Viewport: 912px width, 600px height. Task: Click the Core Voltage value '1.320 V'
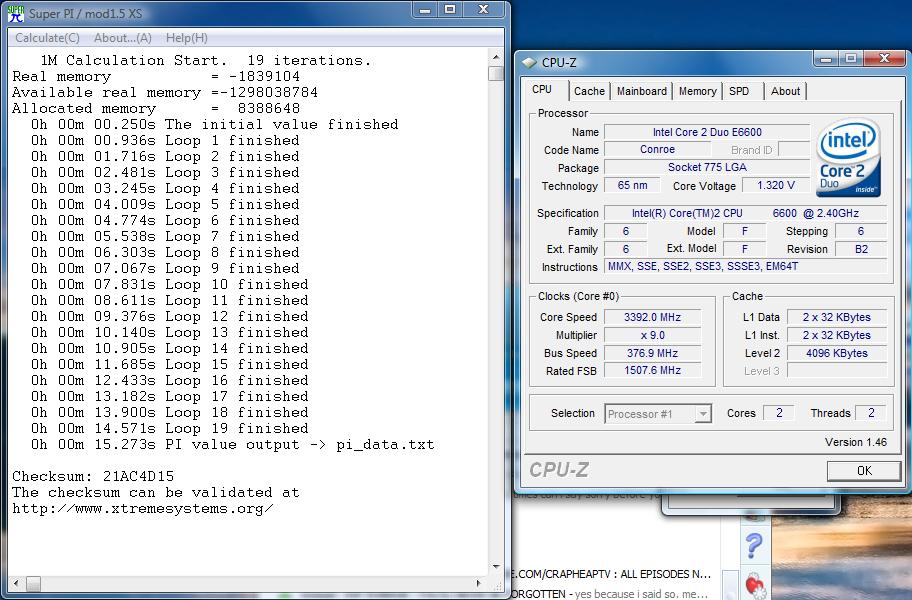[x=776, y=185]
